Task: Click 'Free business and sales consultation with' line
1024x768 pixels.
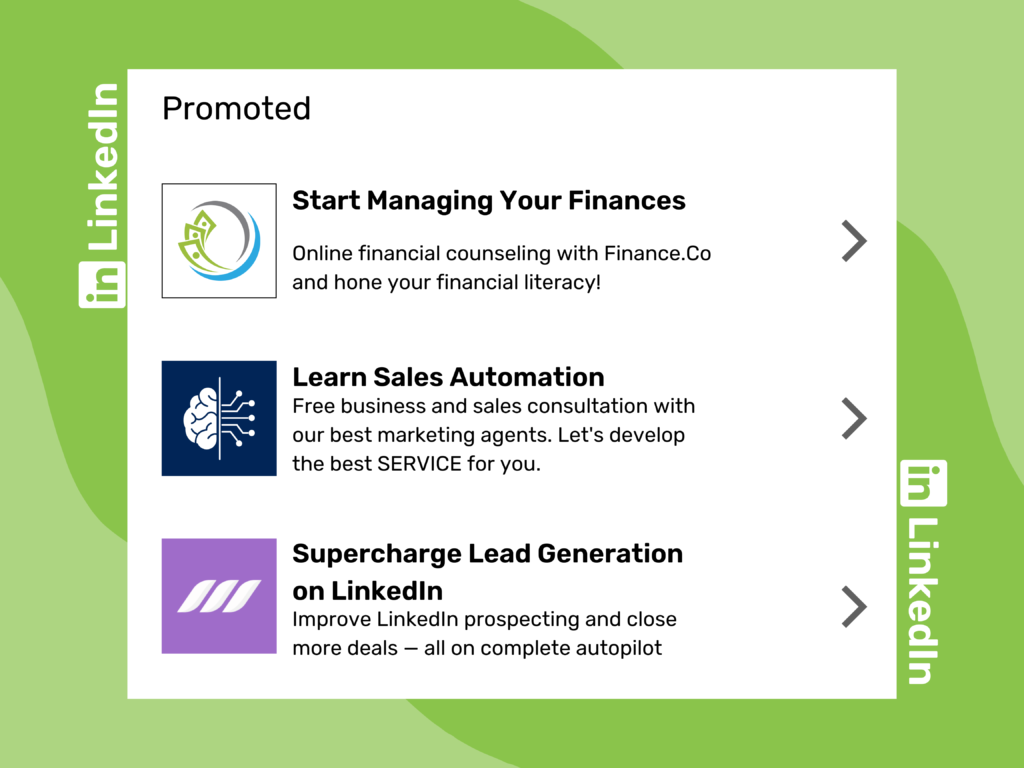Action: point(493,406)
